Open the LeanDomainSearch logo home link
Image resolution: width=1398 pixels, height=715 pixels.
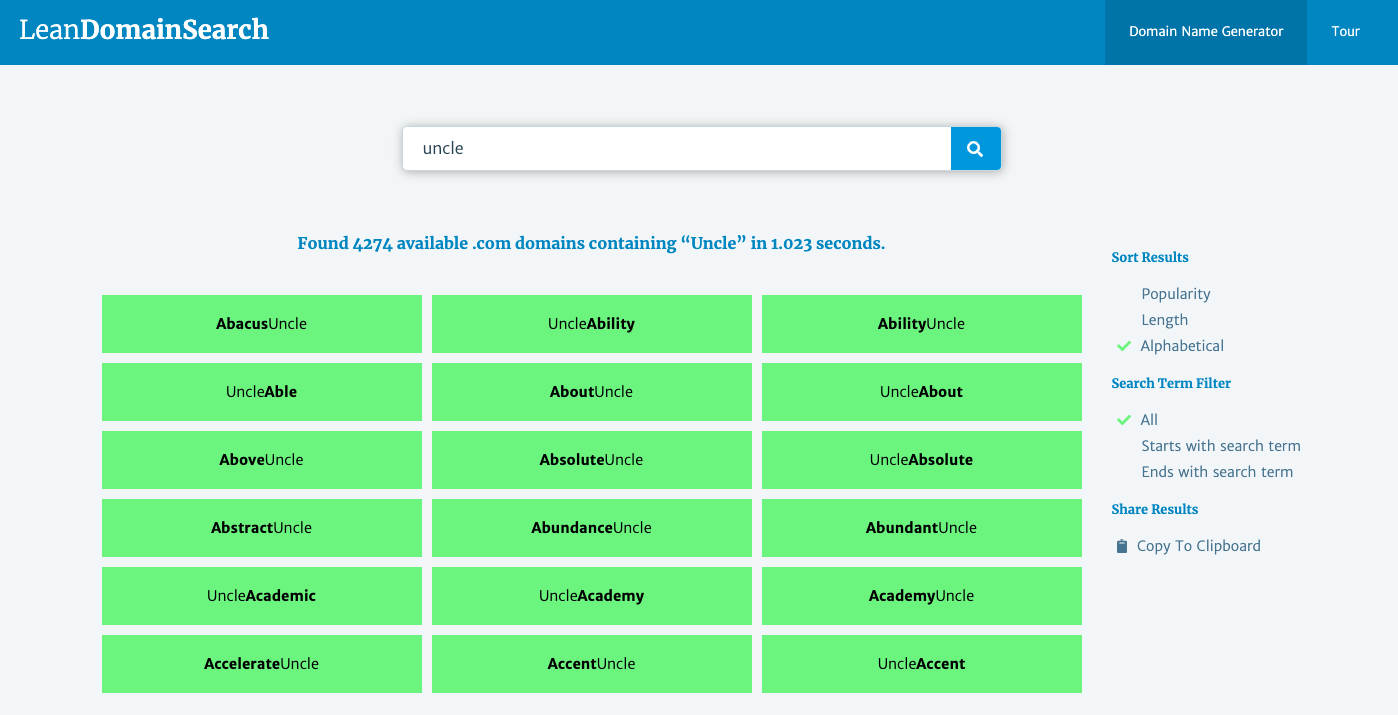point(144,30)
